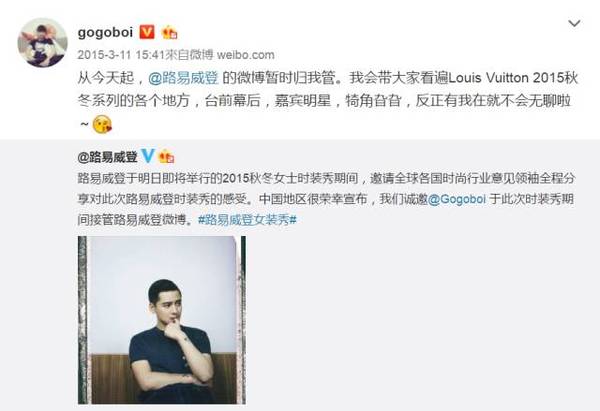This screenshot has height=411, width=600.
Task: Expand the post options chevron menu
Action: 574,24
